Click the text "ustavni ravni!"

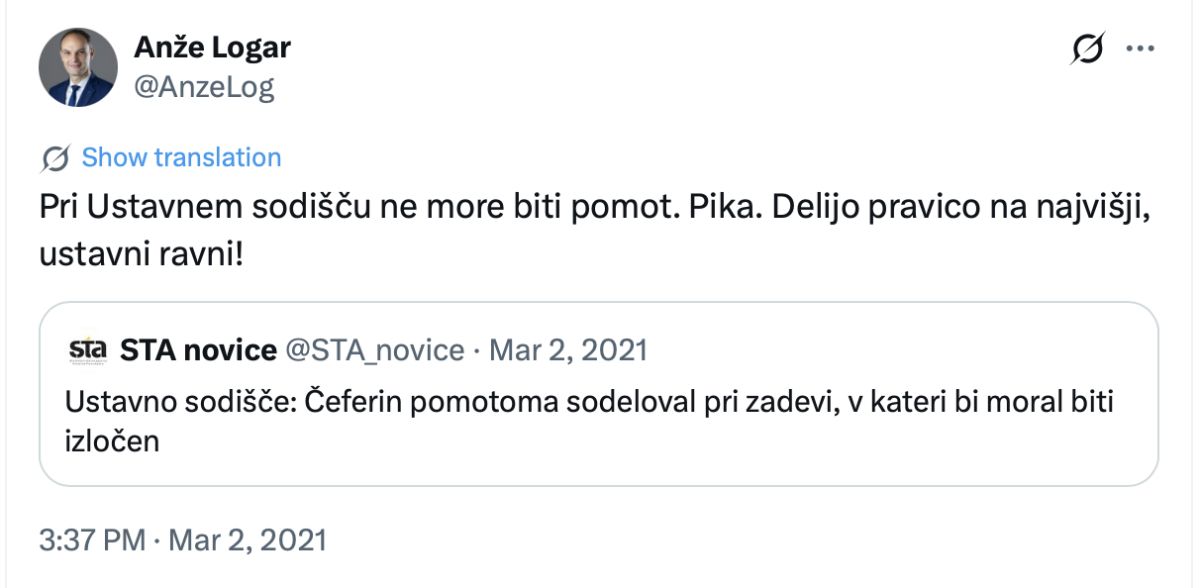[x=141, y=252]
